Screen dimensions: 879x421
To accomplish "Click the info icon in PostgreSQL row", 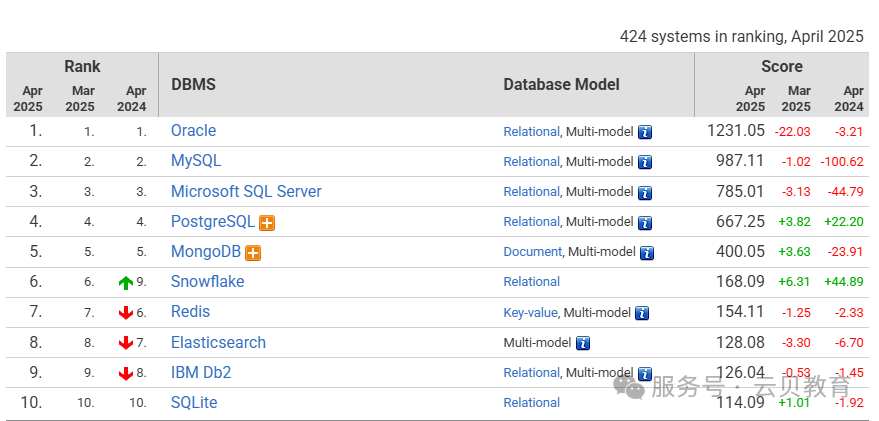I will [645, 223].
